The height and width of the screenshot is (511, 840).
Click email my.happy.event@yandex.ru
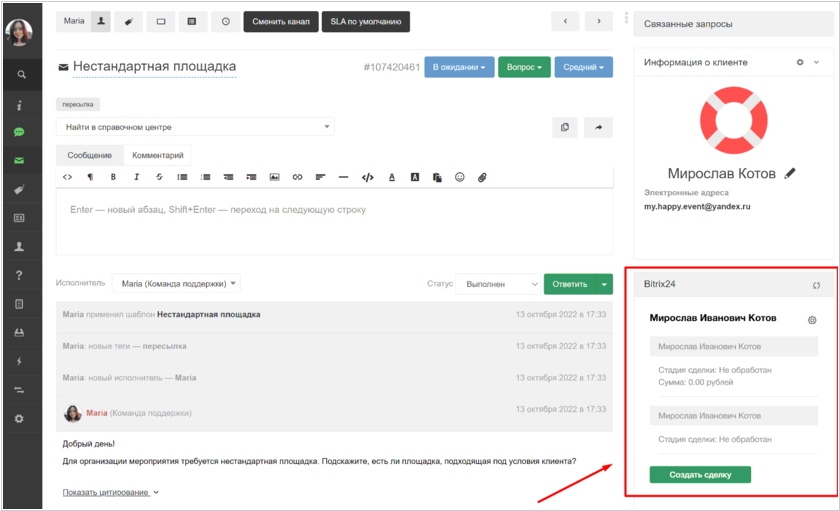click(697, 206)
